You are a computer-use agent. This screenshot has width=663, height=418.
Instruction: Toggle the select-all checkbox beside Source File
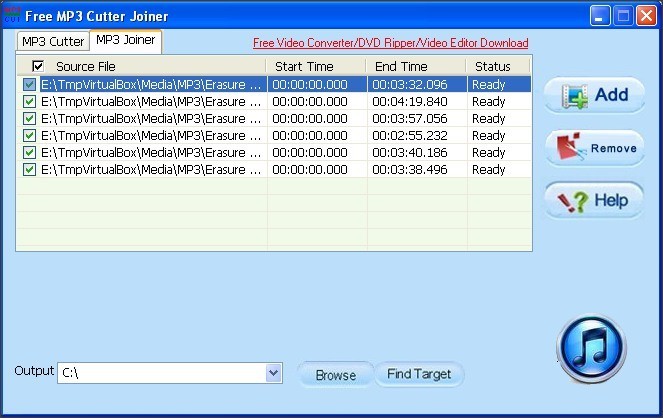pos(38,66)
